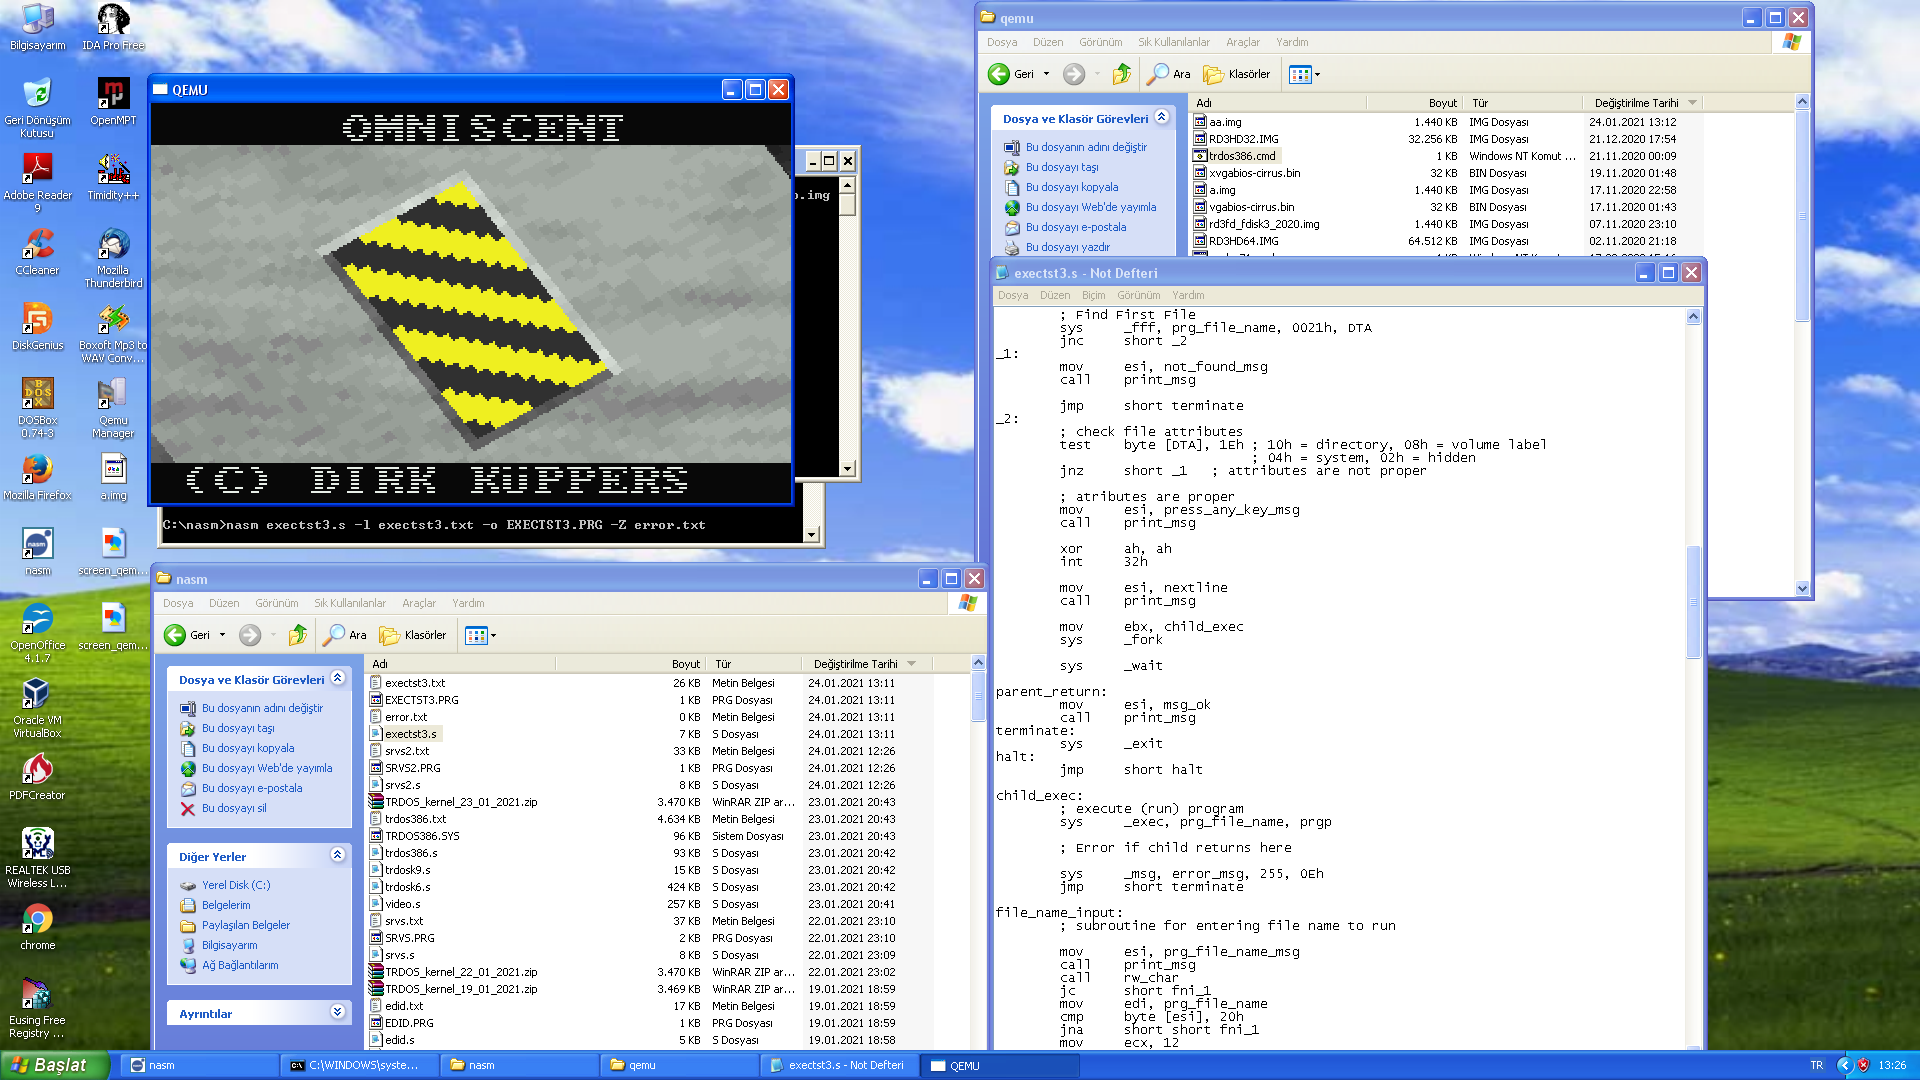Open the Araçlar menu in qemu window
Screen dimensions: 1920x1080
pos(1243,42)
